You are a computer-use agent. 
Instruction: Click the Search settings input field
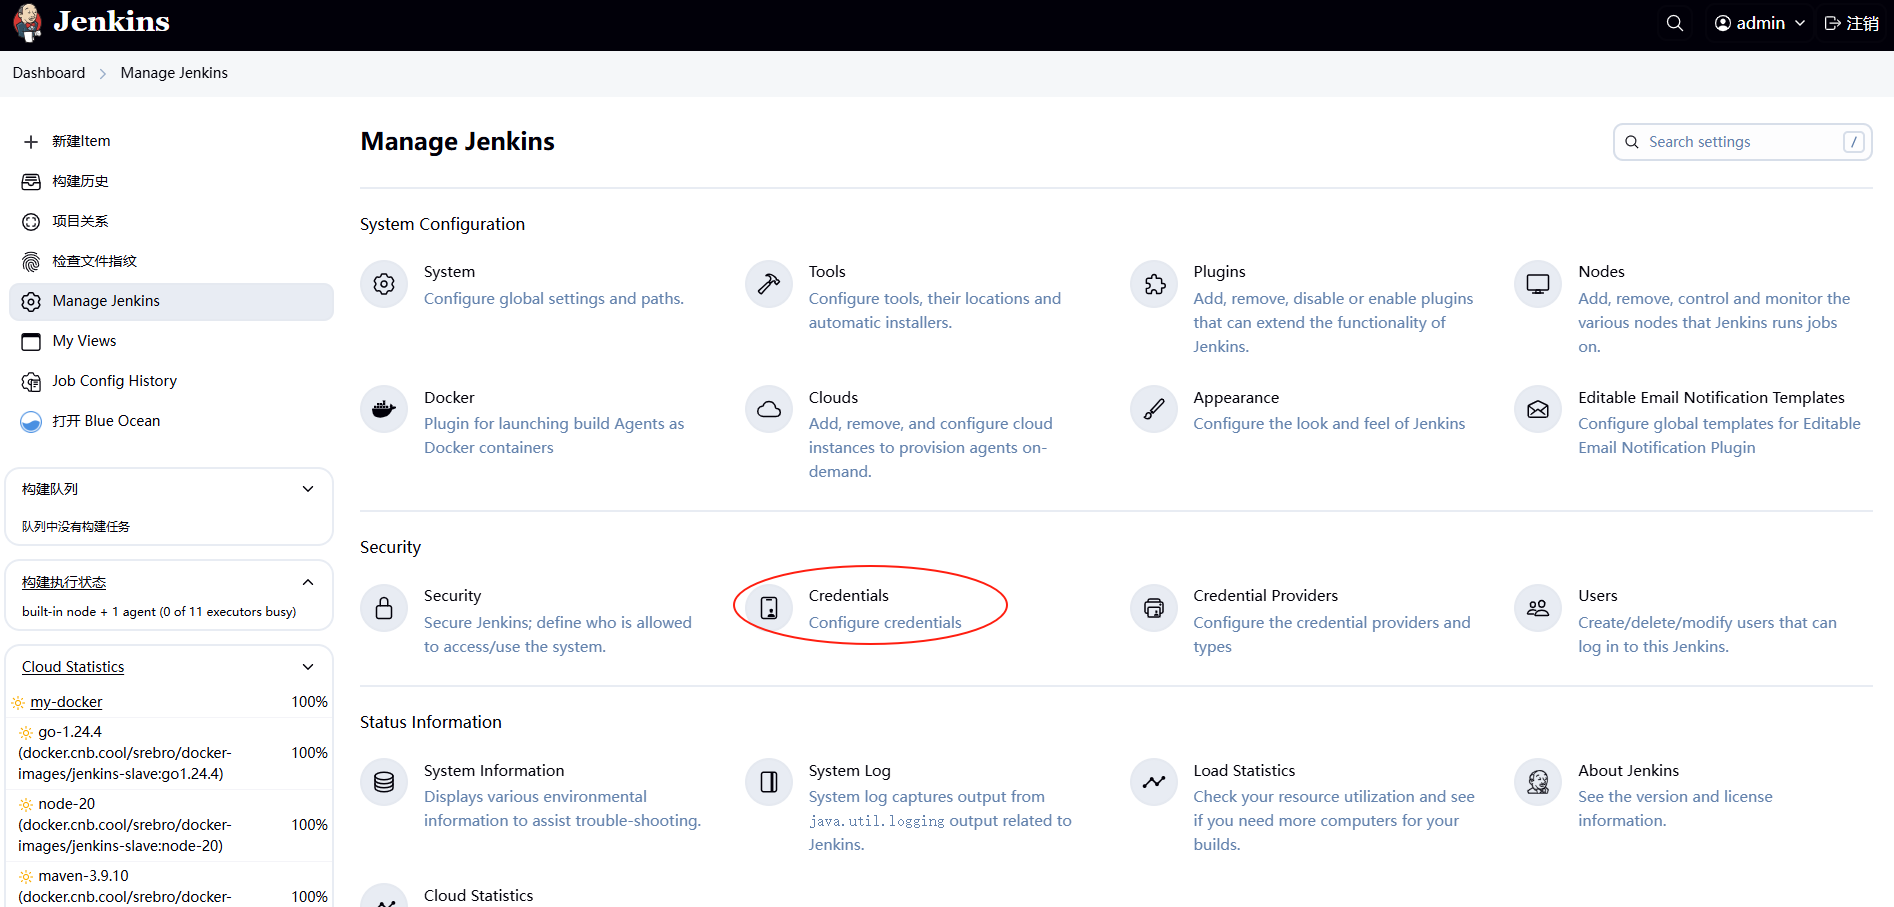click(1741, 142)
